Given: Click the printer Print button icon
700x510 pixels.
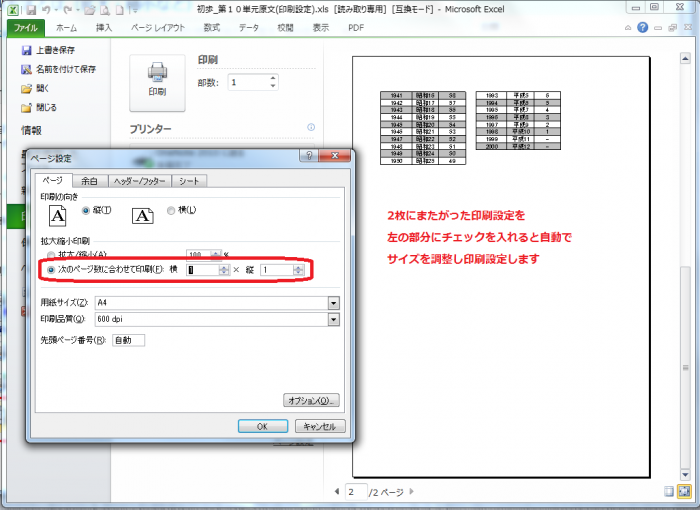Looking at the screenshot, I should point(157,83).
